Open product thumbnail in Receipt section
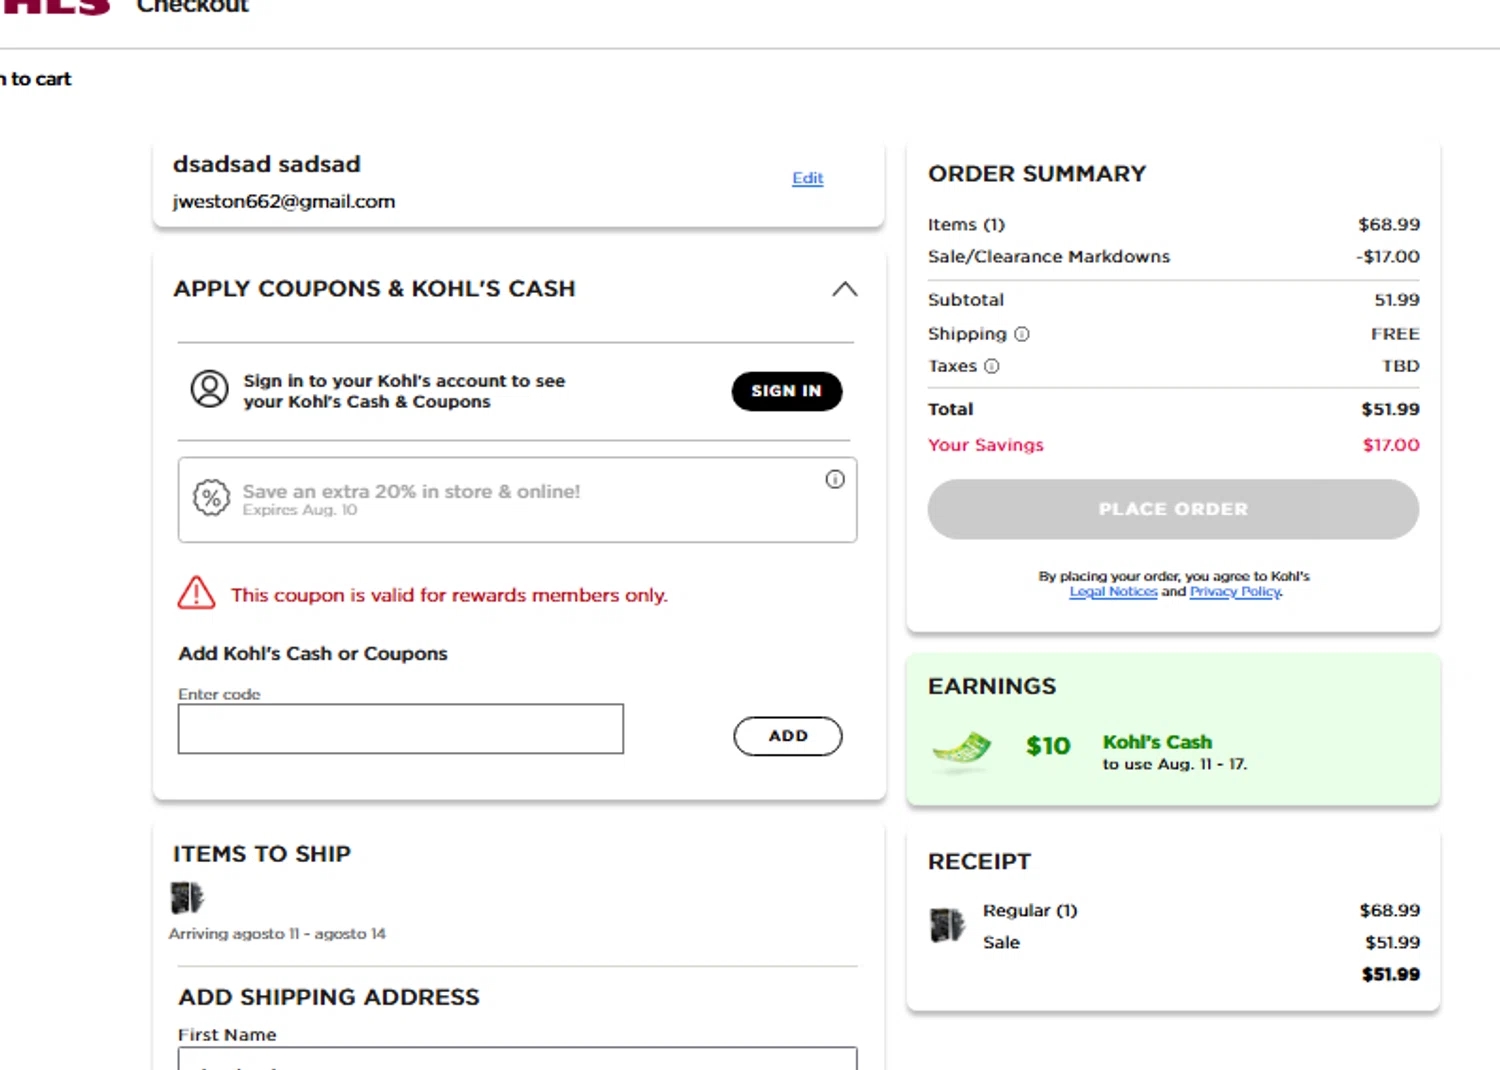This screenshot has height=1070, width=1500. tap(947, 925)
